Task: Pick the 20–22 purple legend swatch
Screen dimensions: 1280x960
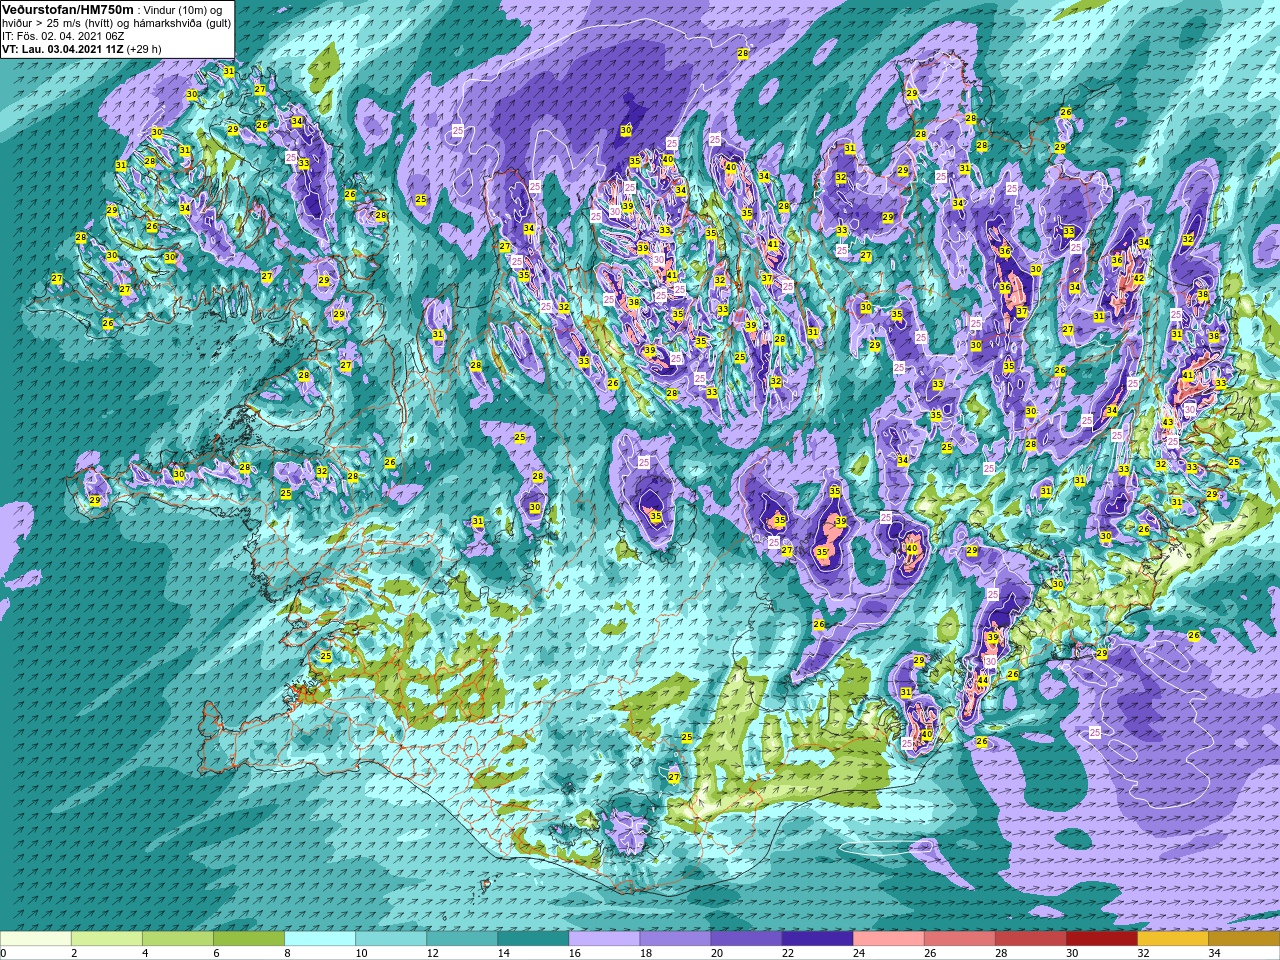Action: coord(746,939)
